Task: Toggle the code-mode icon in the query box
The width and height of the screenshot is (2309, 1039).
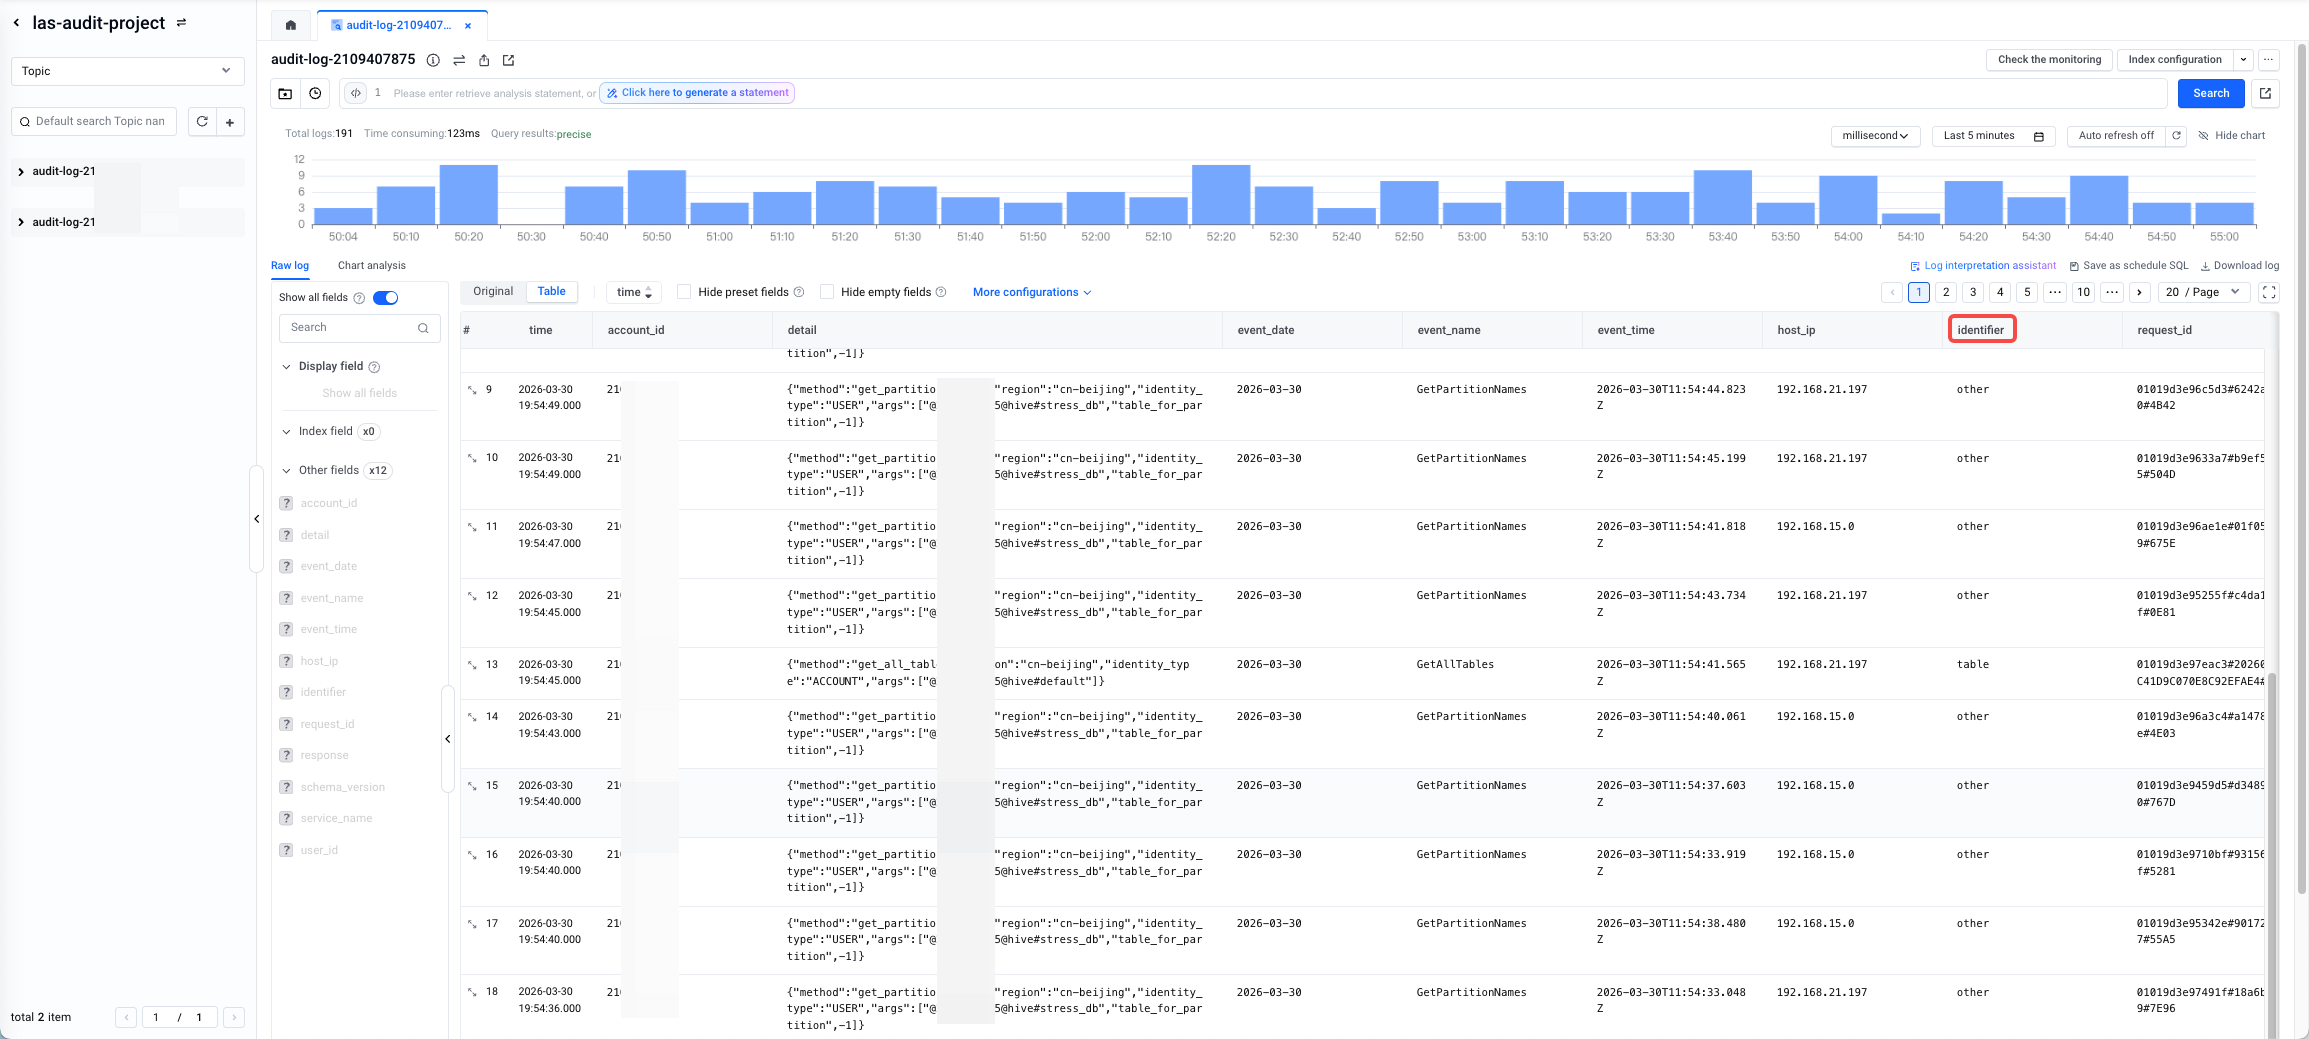Action: point(355,93)
